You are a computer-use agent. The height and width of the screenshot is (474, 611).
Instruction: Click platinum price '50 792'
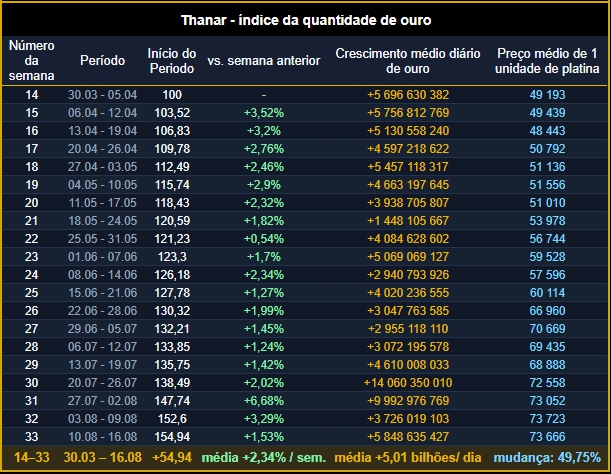[x=547, y=149]
